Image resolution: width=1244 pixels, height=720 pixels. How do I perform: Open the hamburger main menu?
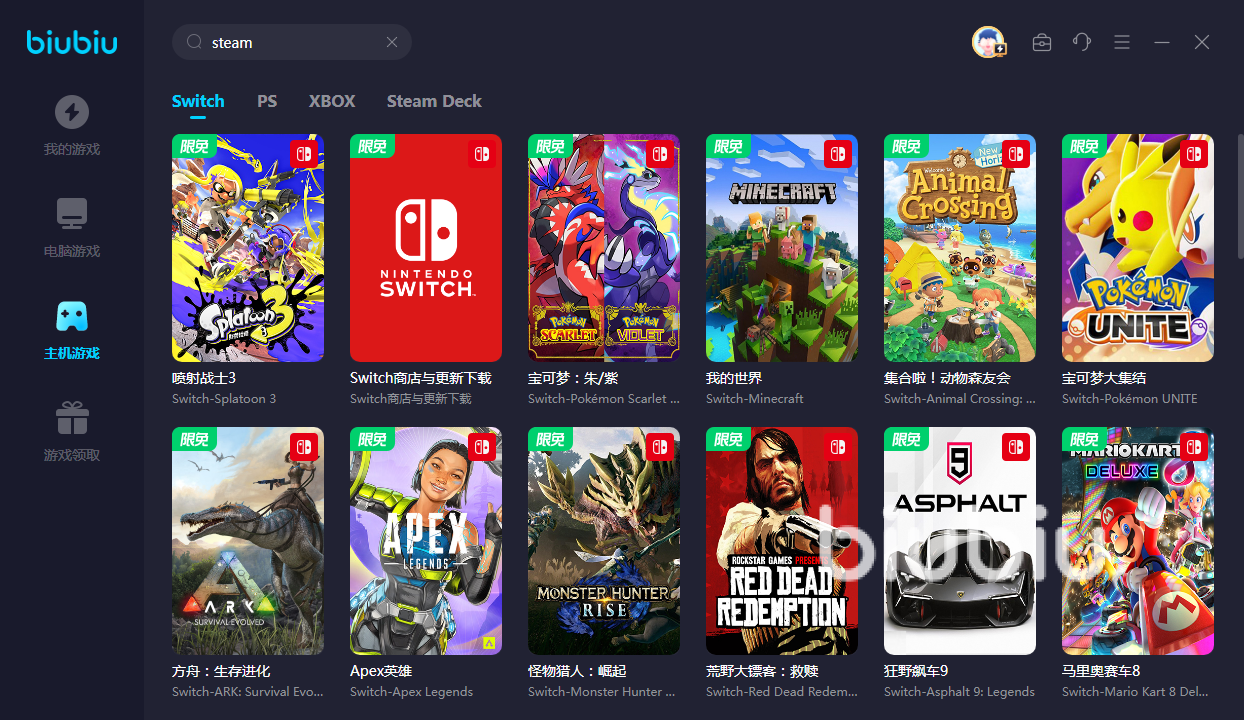1122,42
